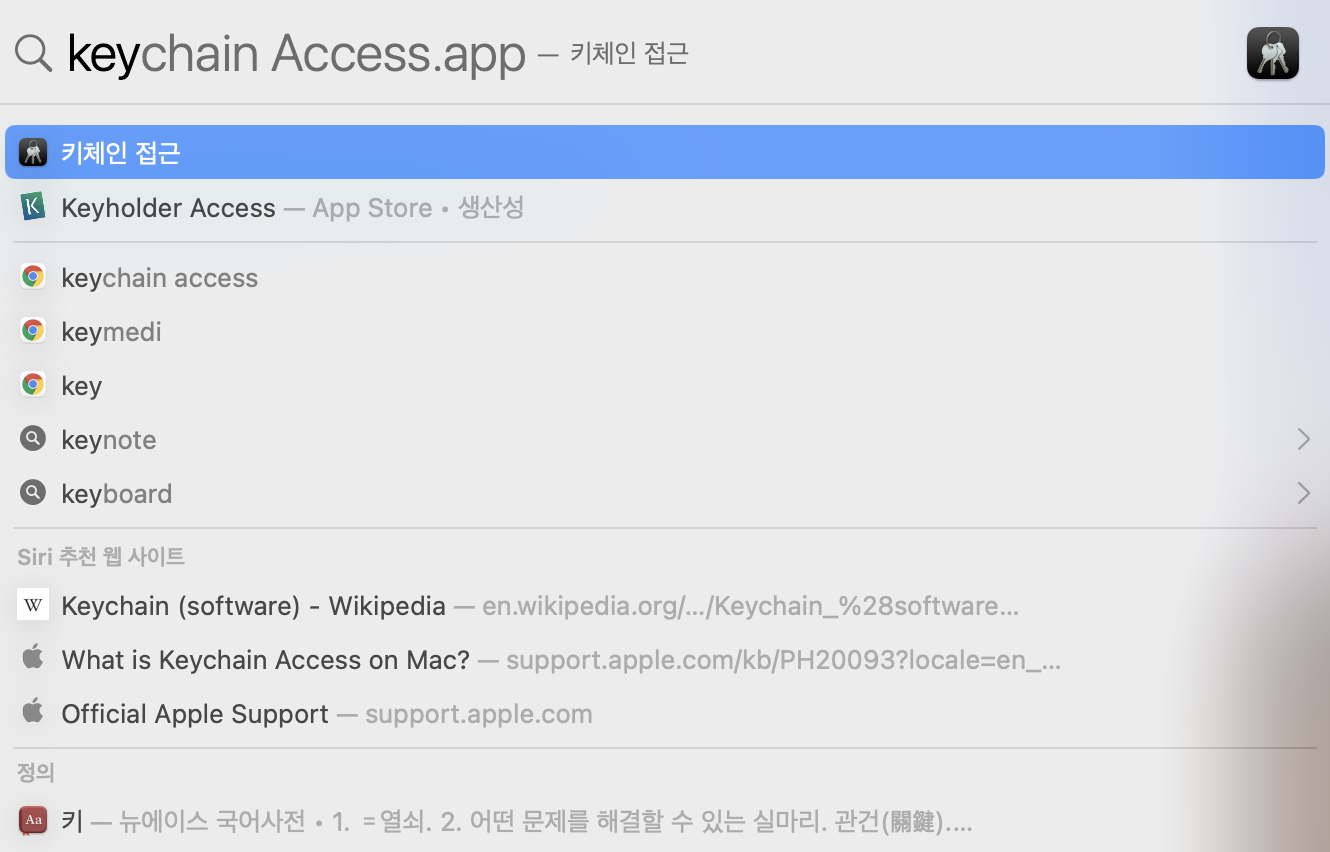Screen dimensions: 1330x852
Task: Click the Keyholder Access app icon
Action: pos(33,207)
